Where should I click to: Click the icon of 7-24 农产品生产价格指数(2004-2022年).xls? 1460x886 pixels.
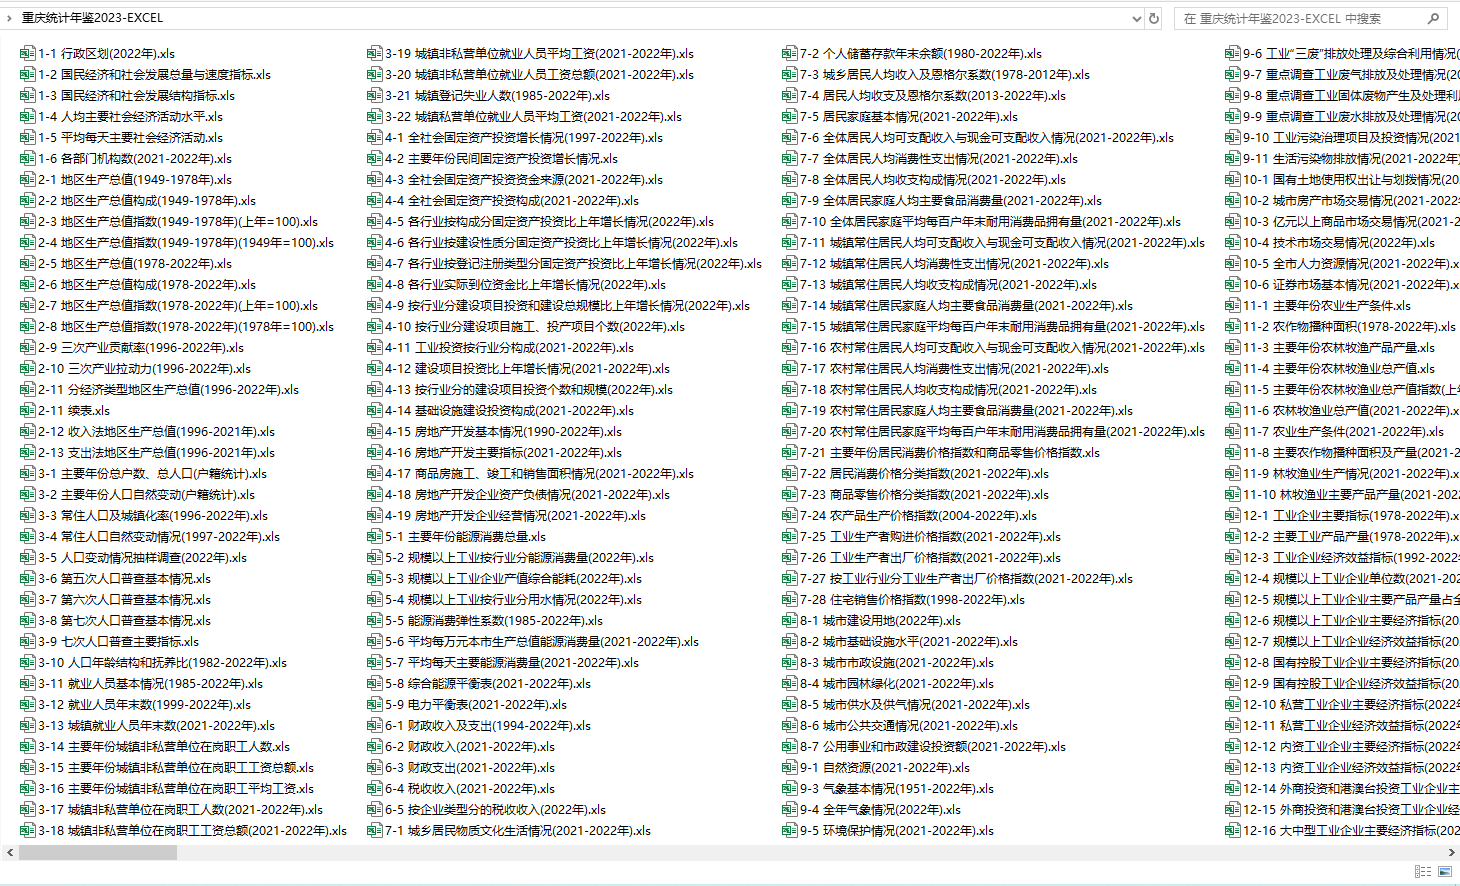pyautogui.click(x=790, y=515)
